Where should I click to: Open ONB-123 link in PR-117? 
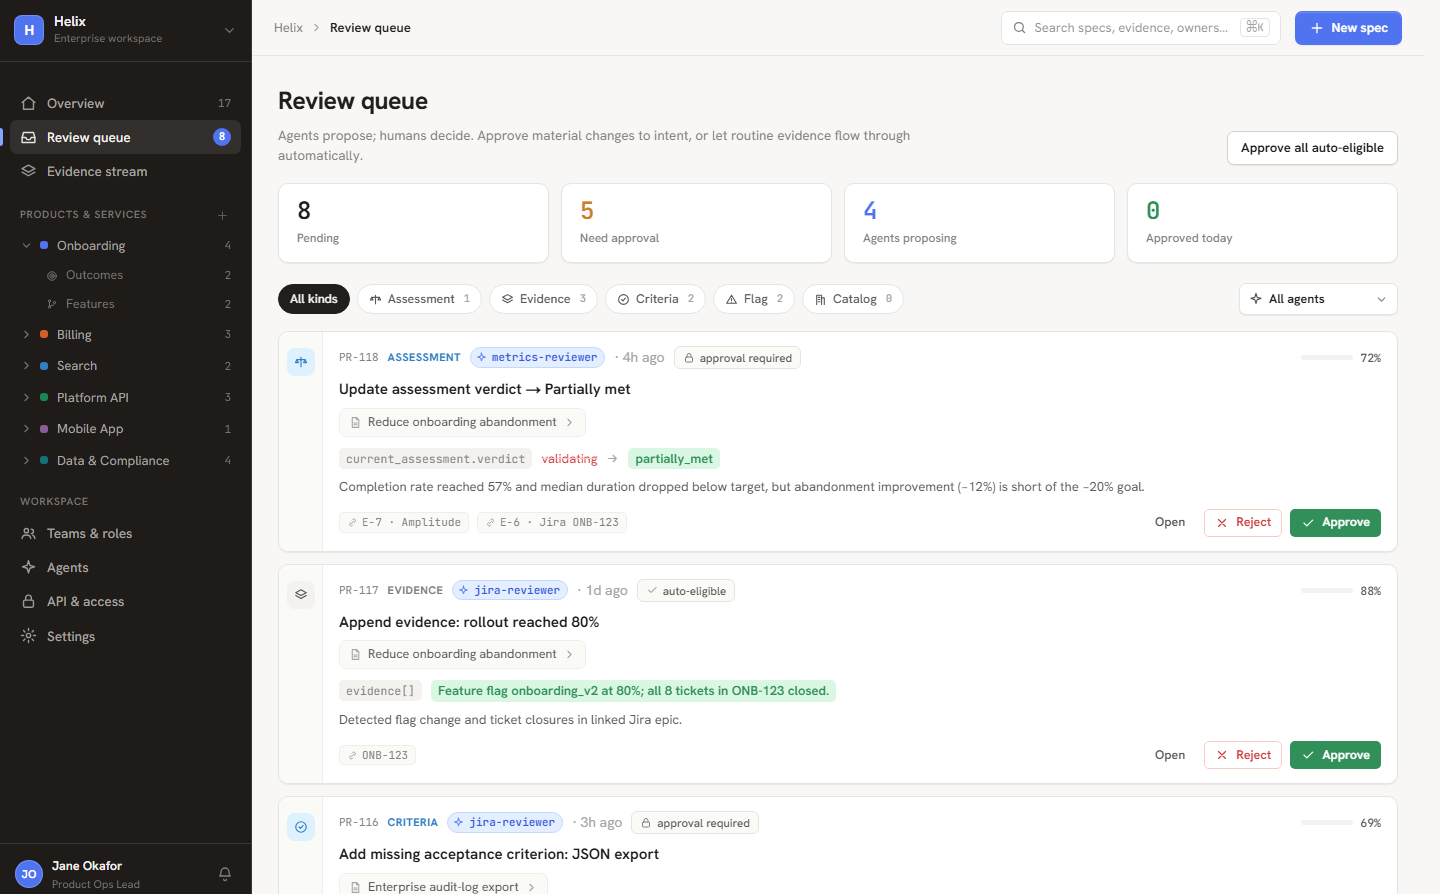pos(377,755)
